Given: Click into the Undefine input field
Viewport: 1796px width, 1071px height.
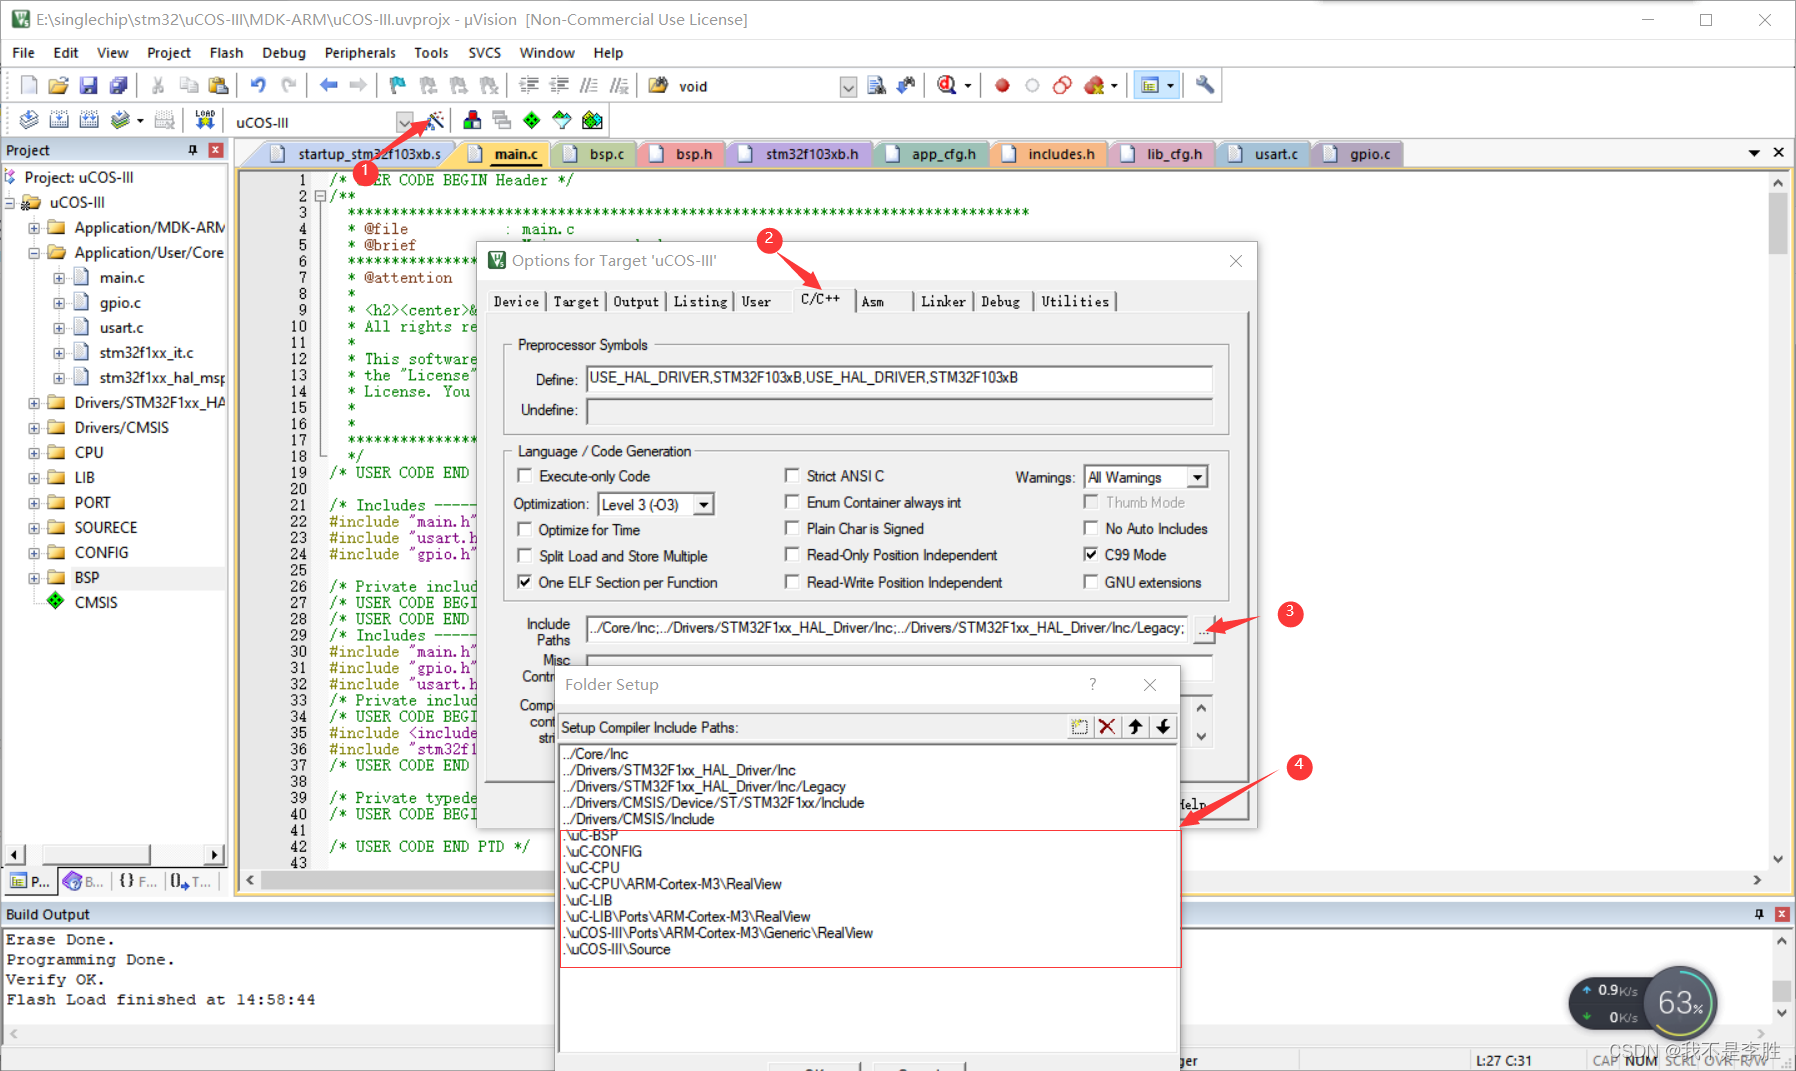Looking at the screenshot, I should pos(899,410).
